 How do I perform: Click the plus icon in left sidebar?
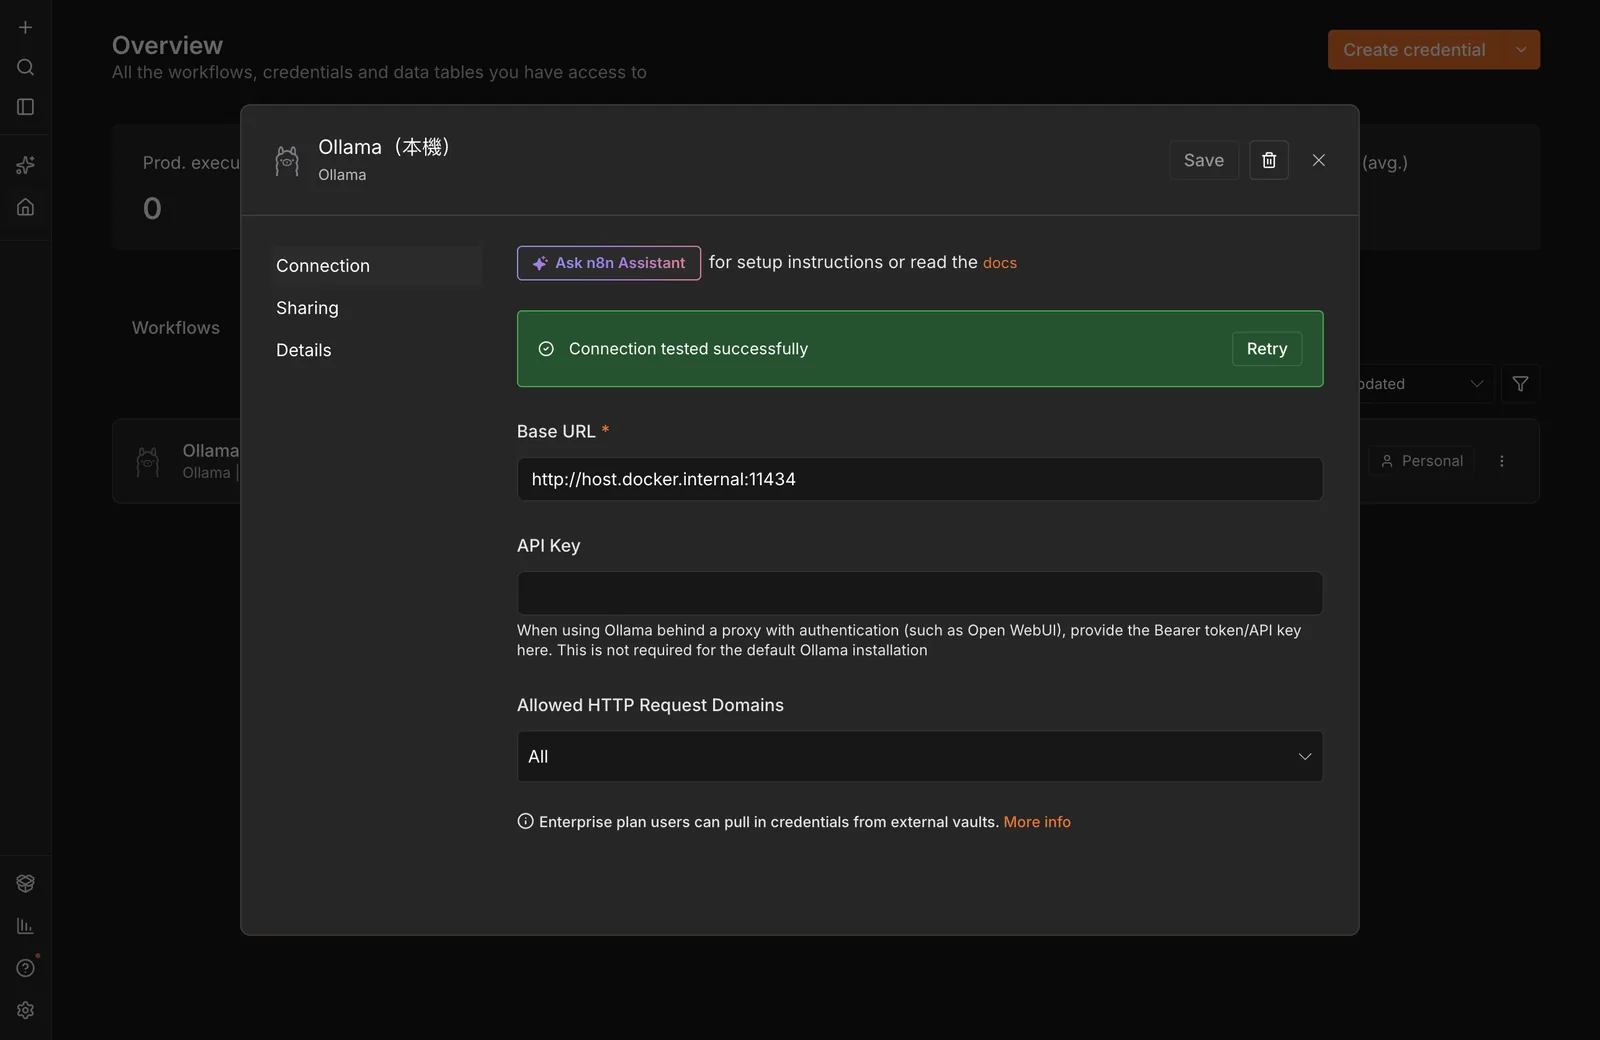pos(26,27)
